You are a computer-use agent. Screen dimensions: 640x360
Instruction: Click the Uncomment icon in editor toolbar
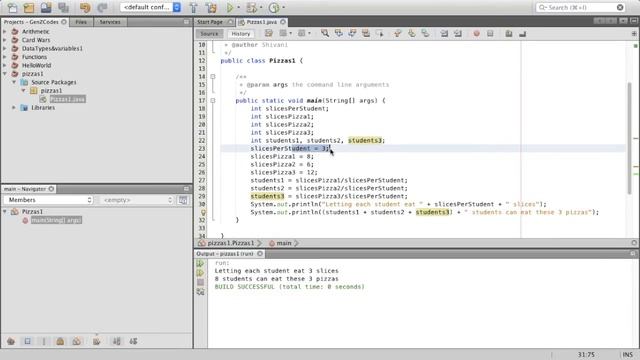pos(522,34)
